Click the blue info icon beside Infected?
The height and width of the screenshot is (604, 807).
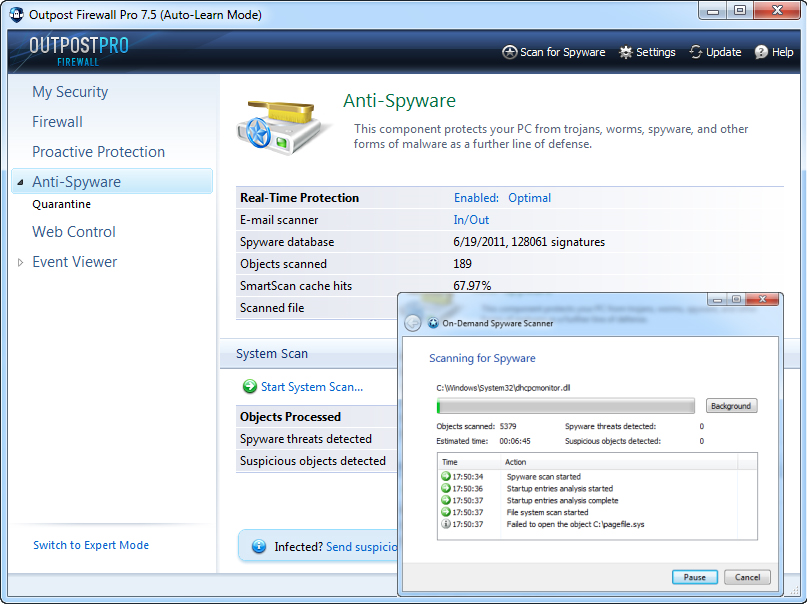coord(259,547)
